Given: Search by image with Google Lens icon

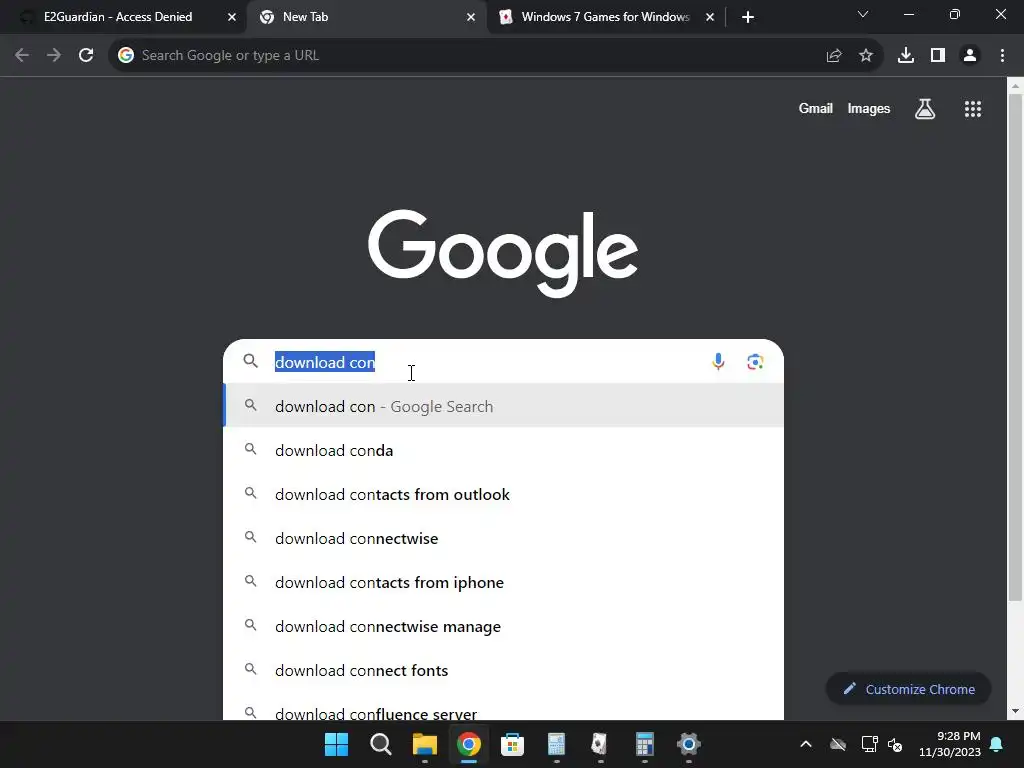Looking at the screenshot, I should coord(755,361).
